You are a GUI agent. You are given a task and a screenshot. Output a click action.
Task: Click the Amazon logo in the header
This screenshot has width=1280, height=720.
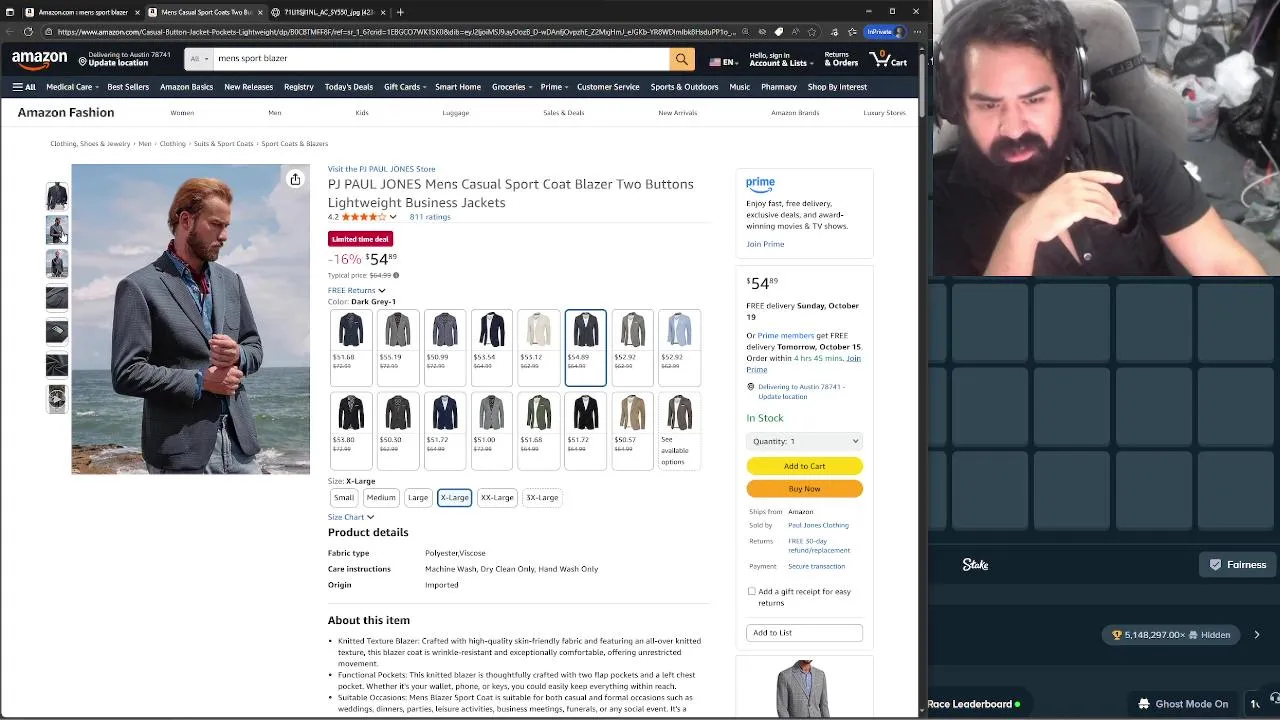(39, 60)
